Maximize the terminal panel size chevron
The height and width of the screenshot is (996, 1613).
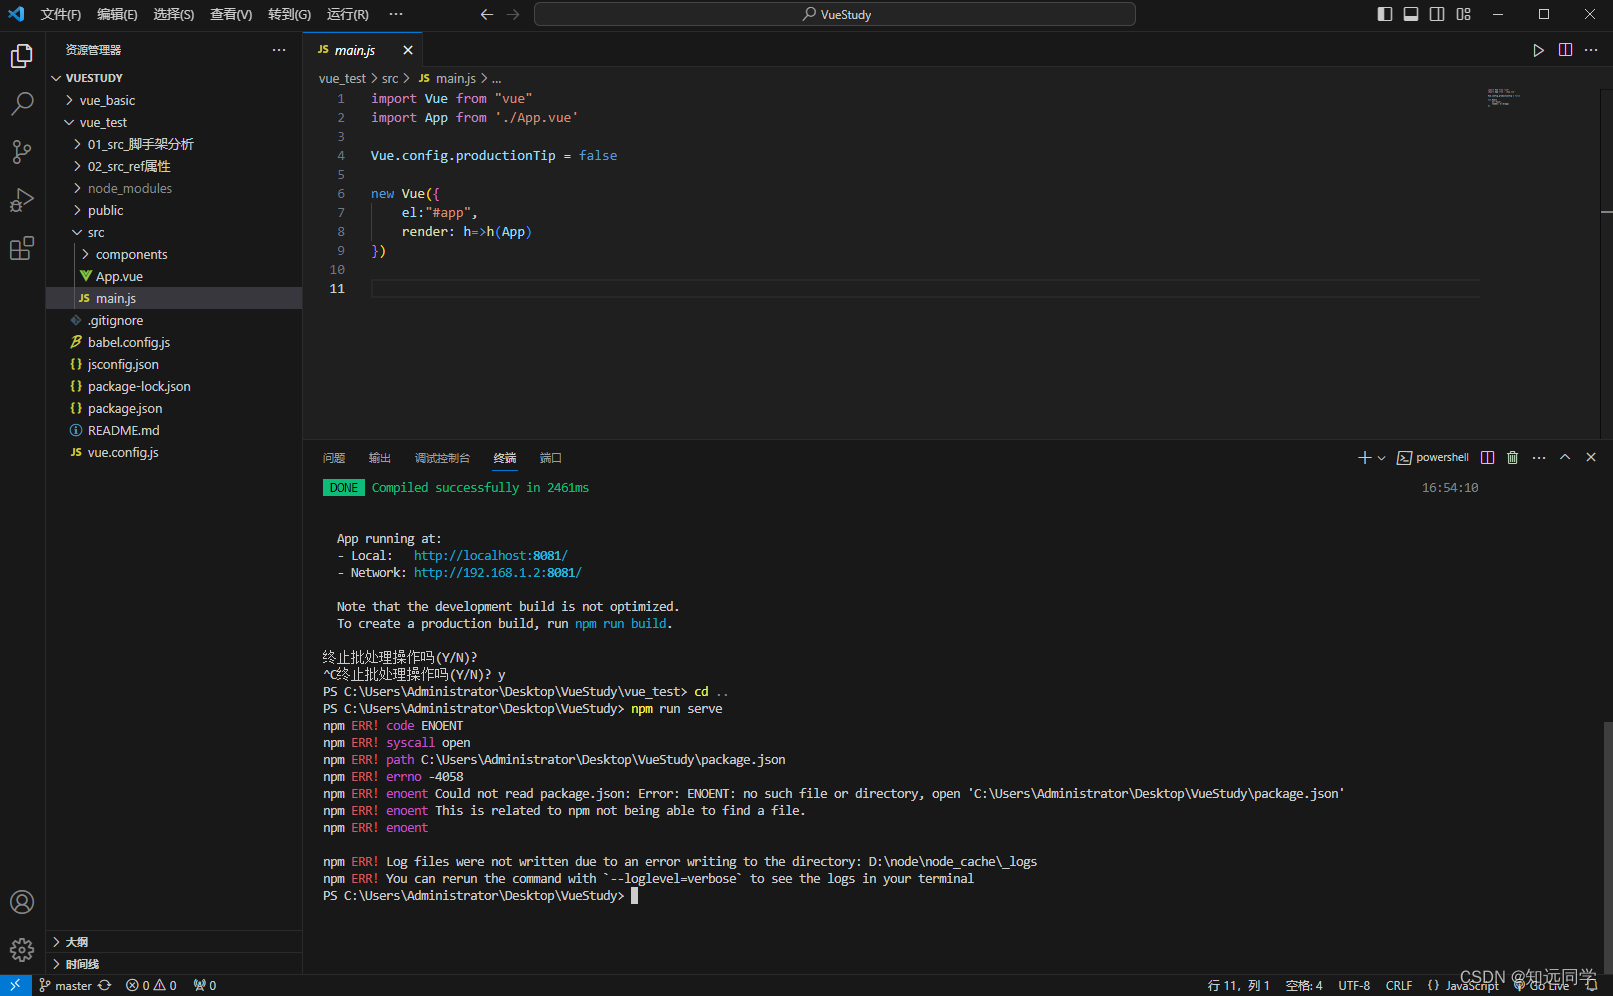(1565, 457)
